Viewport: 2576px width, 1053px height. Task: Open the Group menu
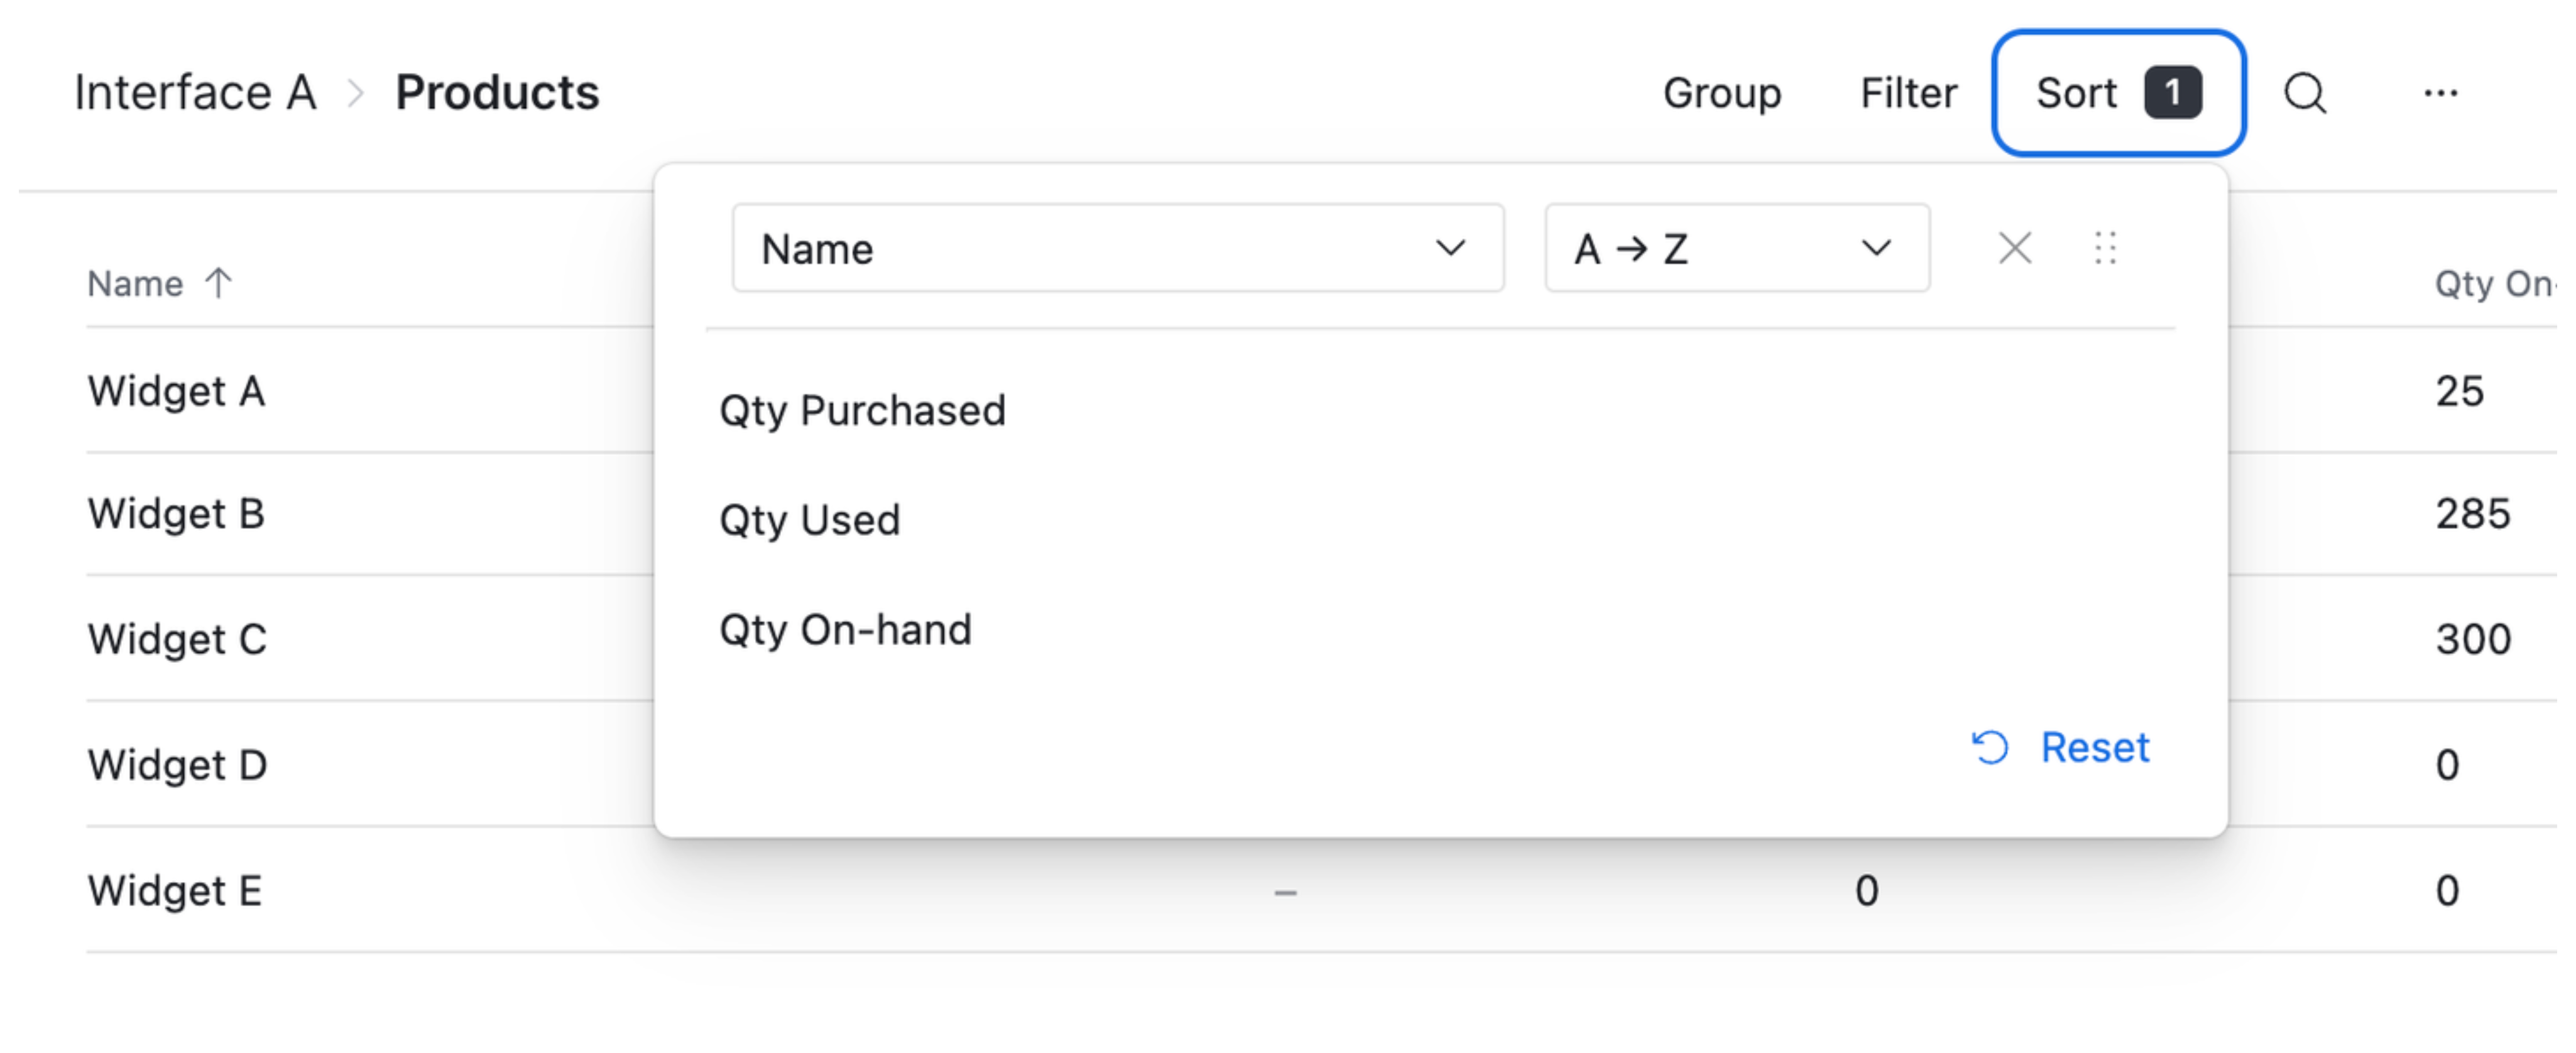pyautogui.click(x=1723, y=93)
